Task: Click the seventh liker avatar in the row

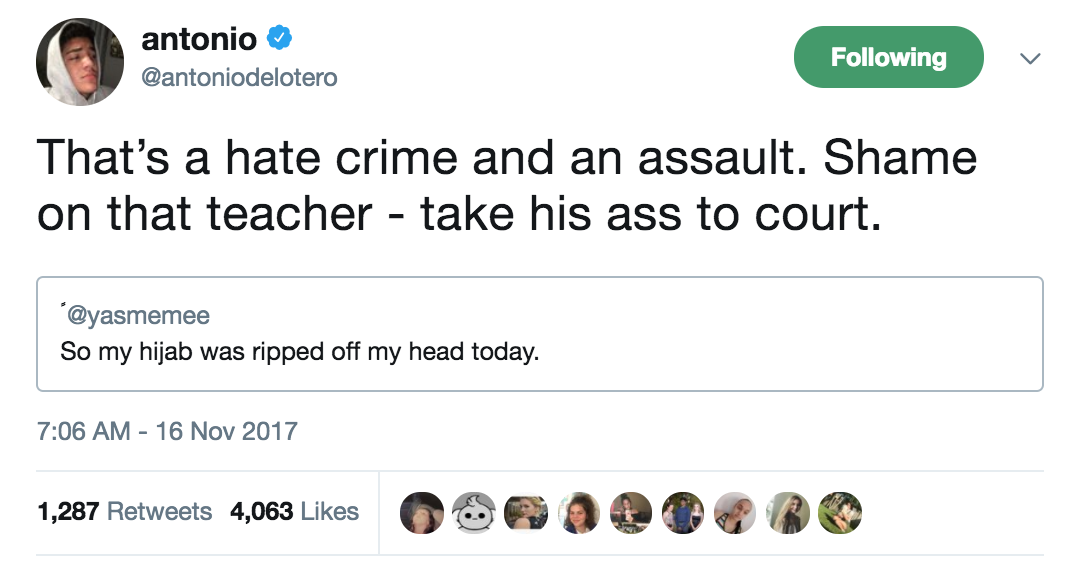Action: [735, 512]
